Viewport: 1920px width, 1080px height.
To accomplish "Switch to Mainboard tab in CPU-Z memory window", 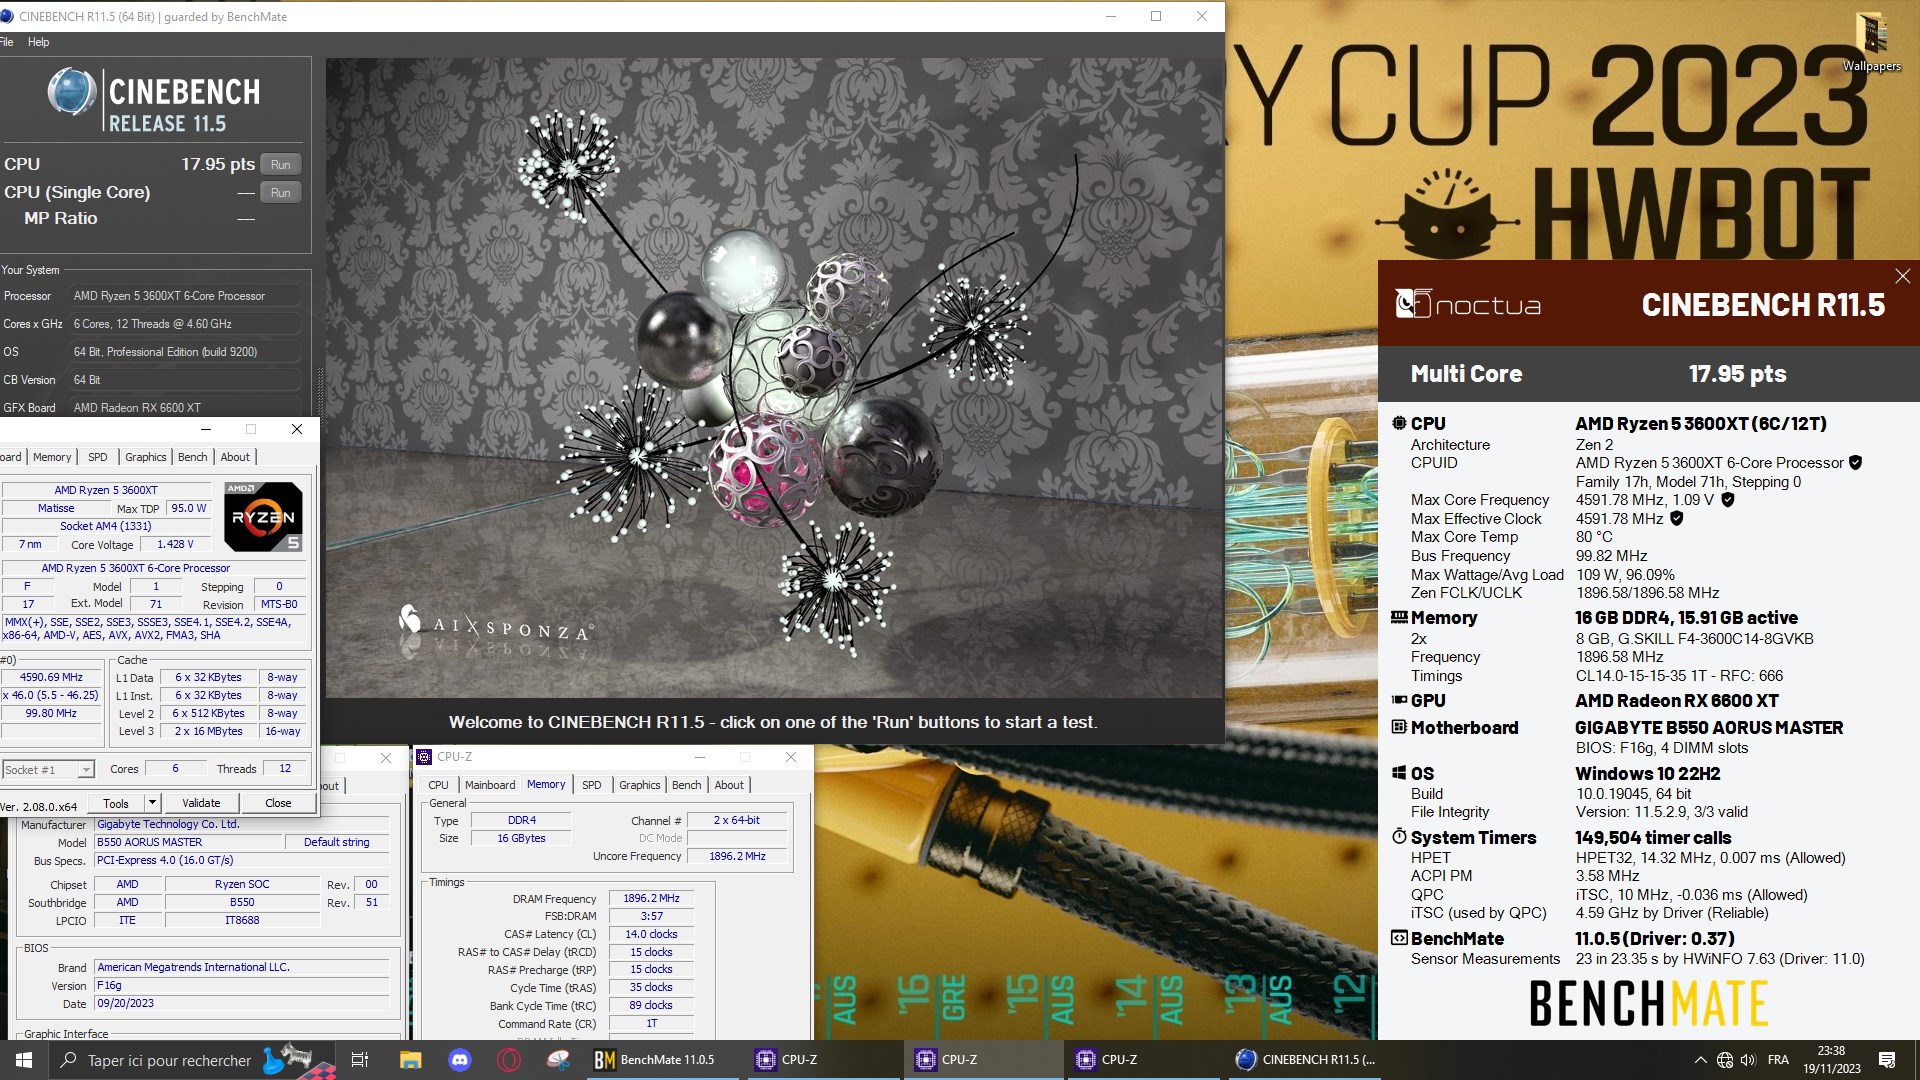I will point(490,785).
